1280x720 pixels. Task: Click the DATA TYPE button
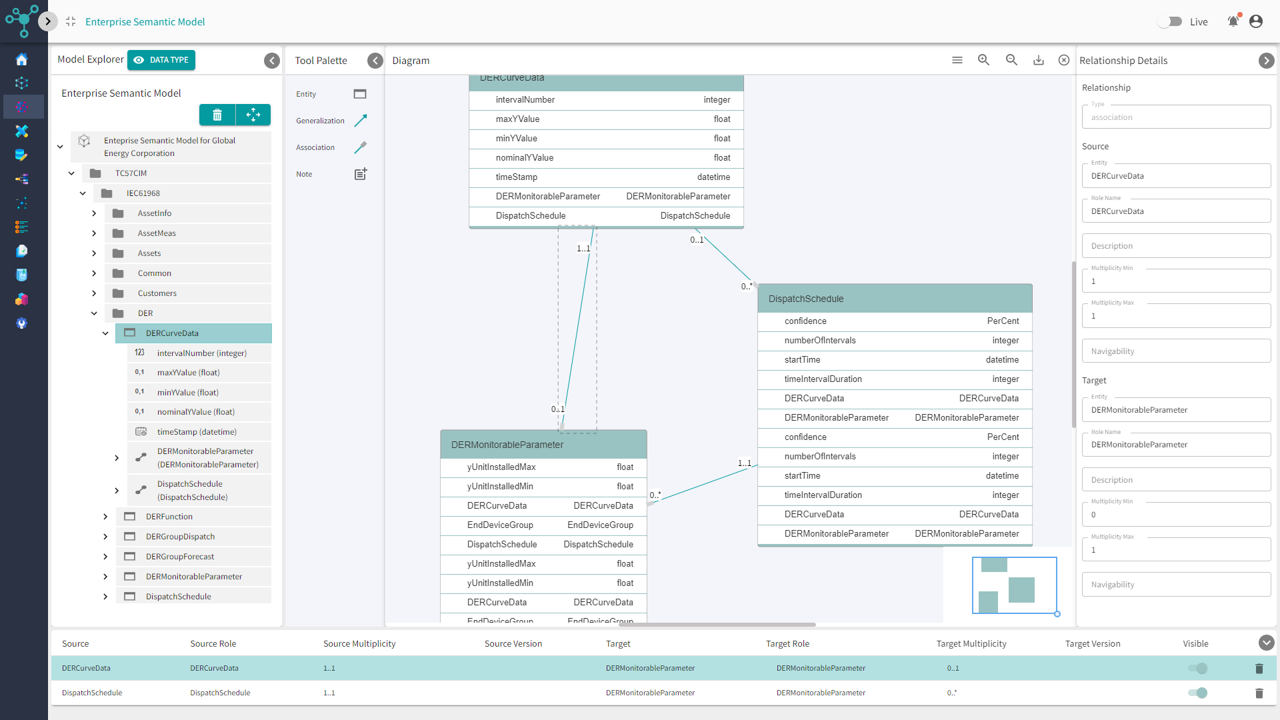pyautogui.click(x=161, y=60)
